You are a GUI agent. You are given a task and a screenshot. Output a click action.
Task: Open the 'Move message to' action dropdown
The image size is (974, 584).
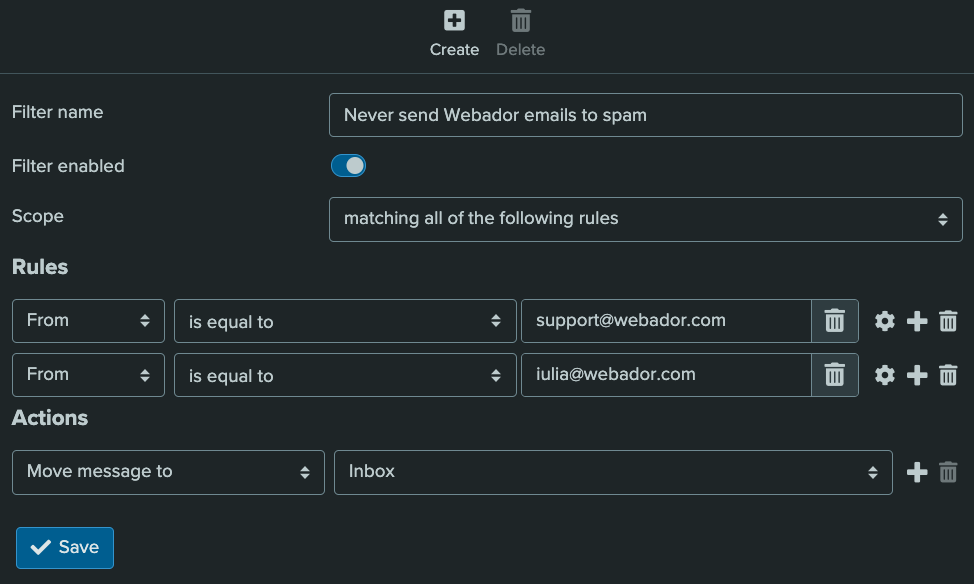(x=168, y=472)
